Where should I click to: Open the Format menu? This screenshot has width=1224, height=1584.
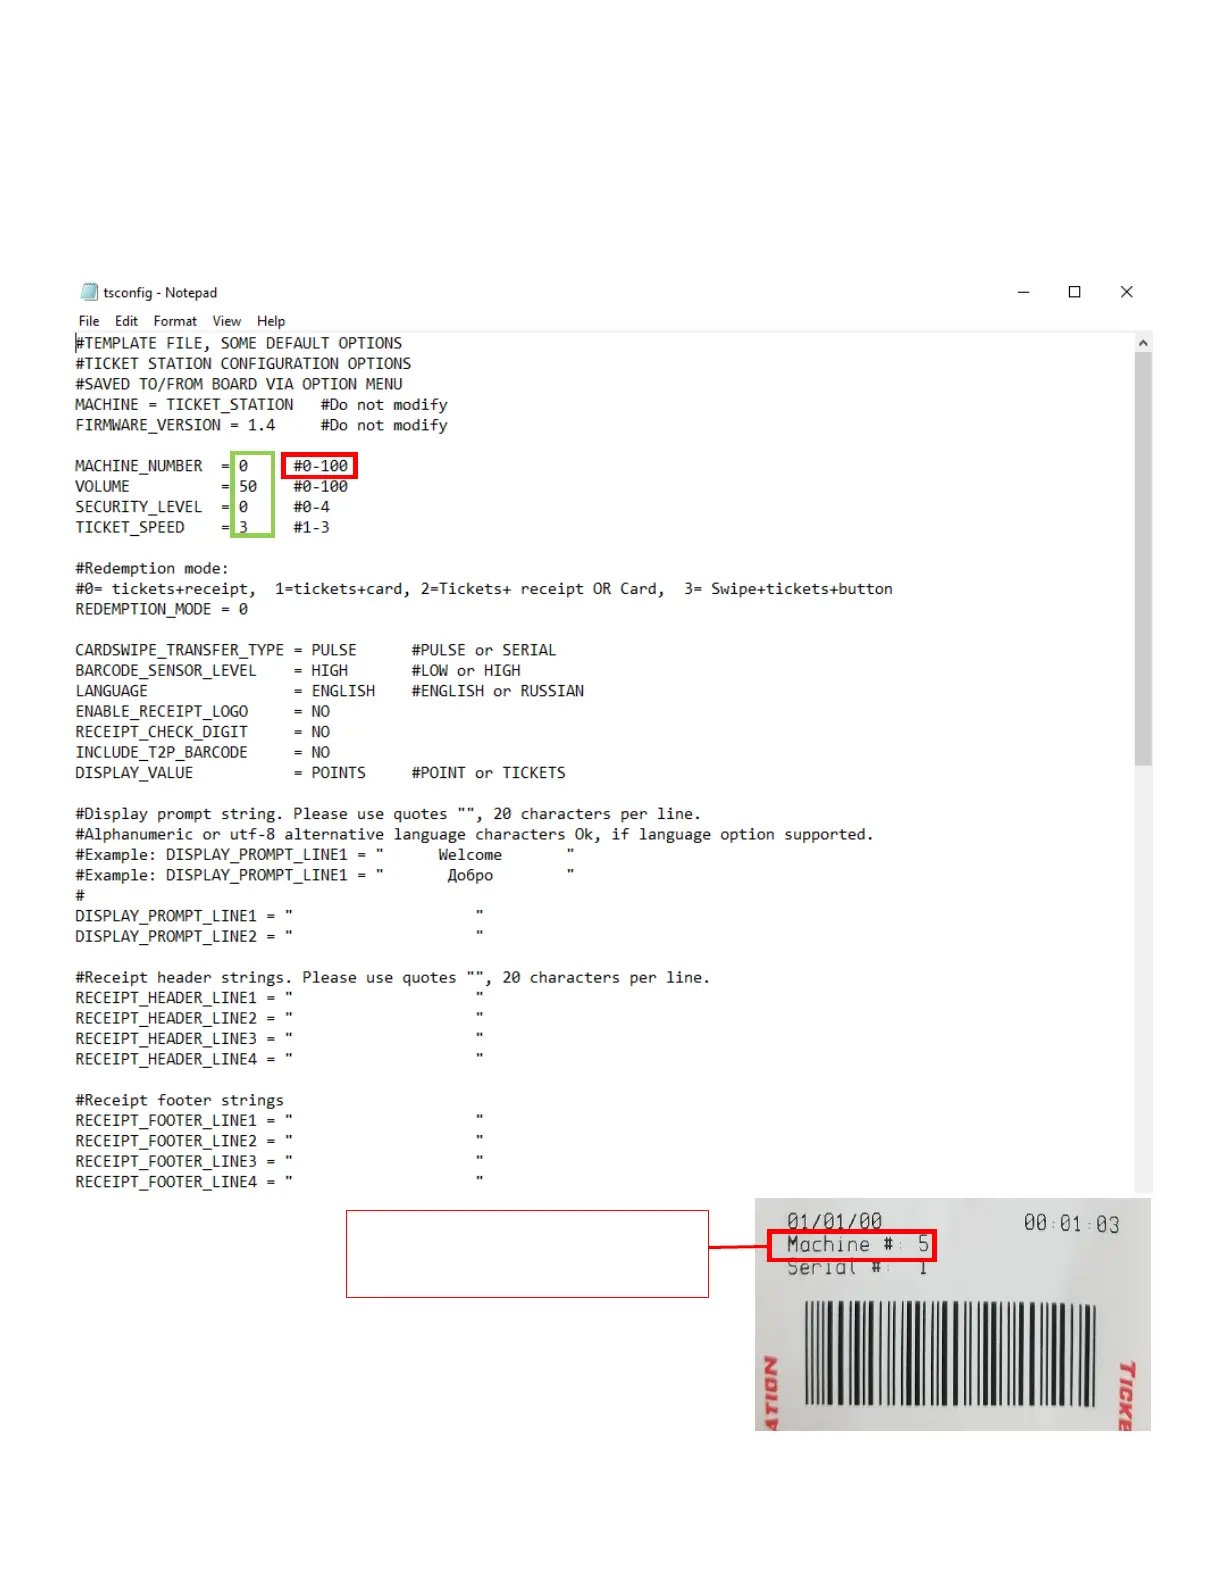[x=175, y=321]
